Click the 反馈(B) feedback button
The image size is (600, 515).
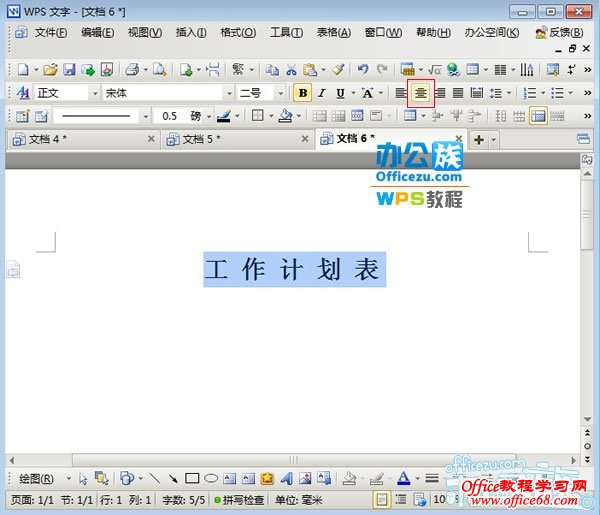point(559,33)
